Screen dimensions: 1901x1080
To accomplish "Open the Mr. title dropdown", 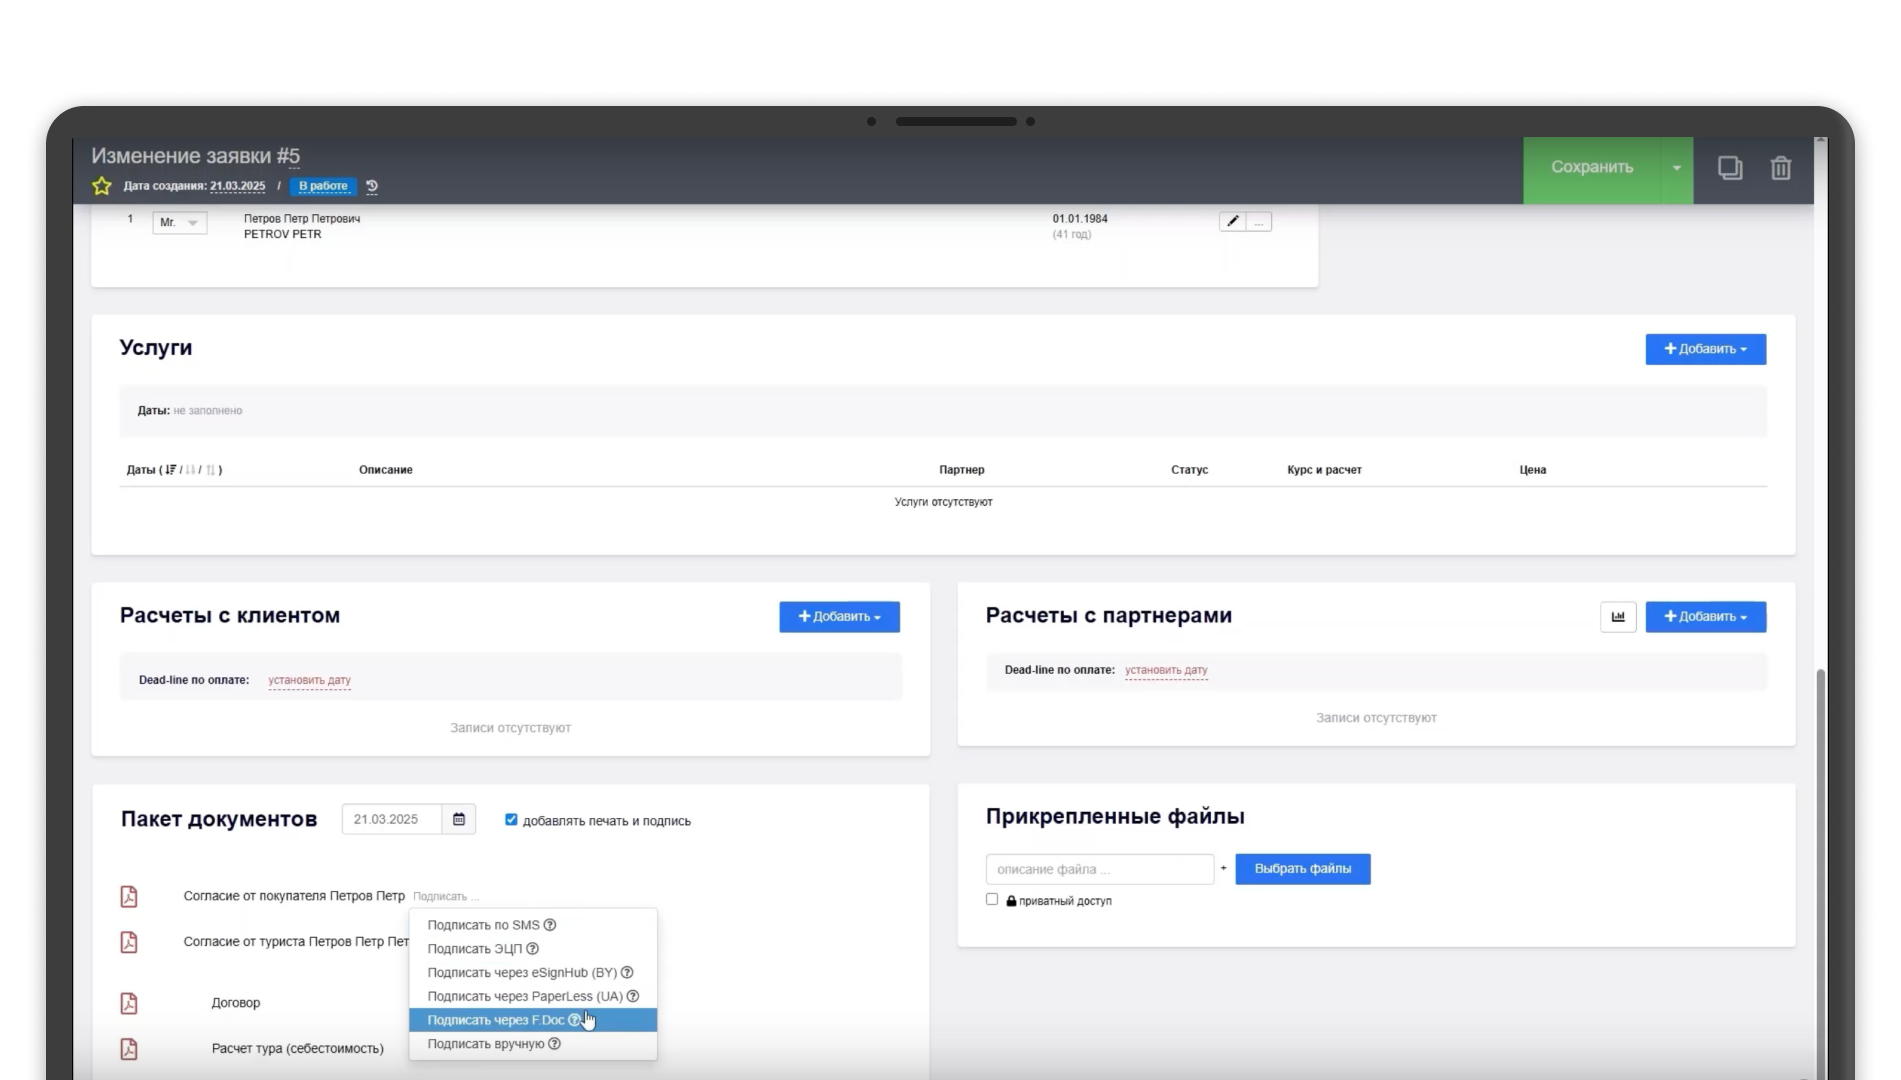I will tap(179, 223).
